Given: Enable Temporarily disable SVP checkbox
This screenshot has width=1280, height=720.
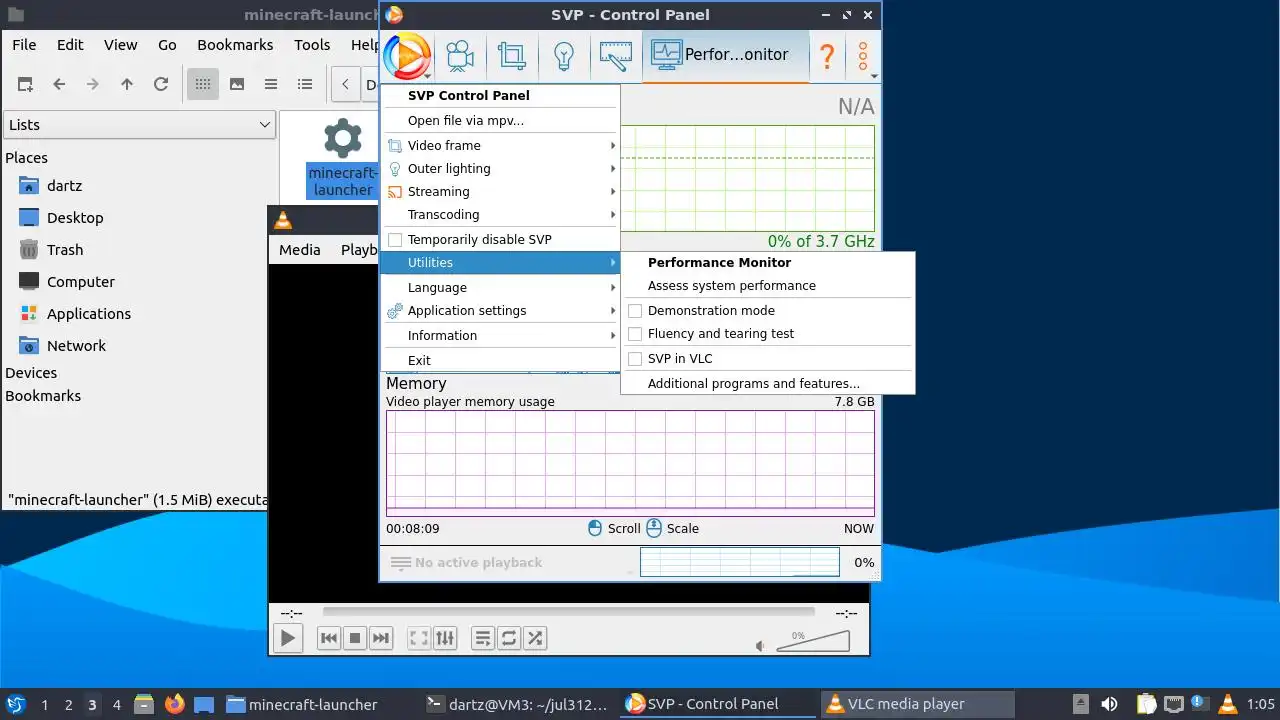Looking at the screenshot, I should point(395,240).
